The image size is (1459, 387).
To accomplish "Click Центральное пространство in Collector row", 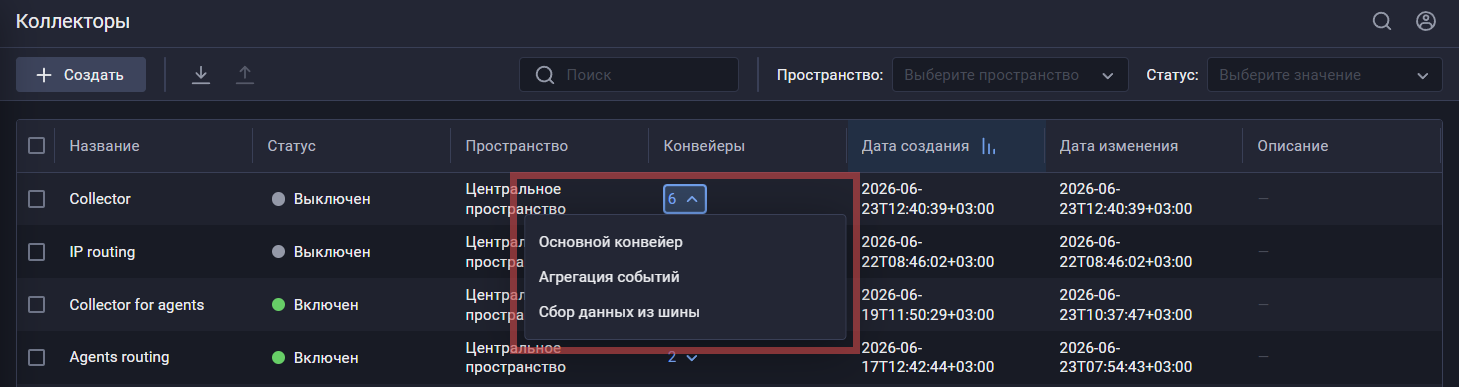I will point(515,199).
